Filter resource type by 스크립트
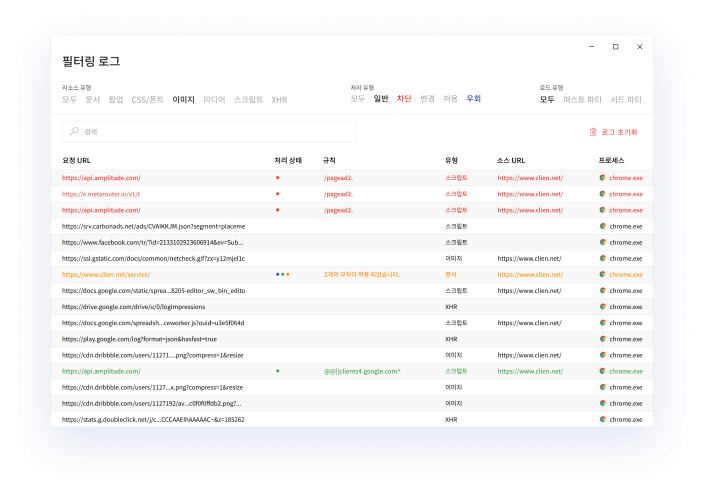Screen dimensions: 704x492 point(248,99)
